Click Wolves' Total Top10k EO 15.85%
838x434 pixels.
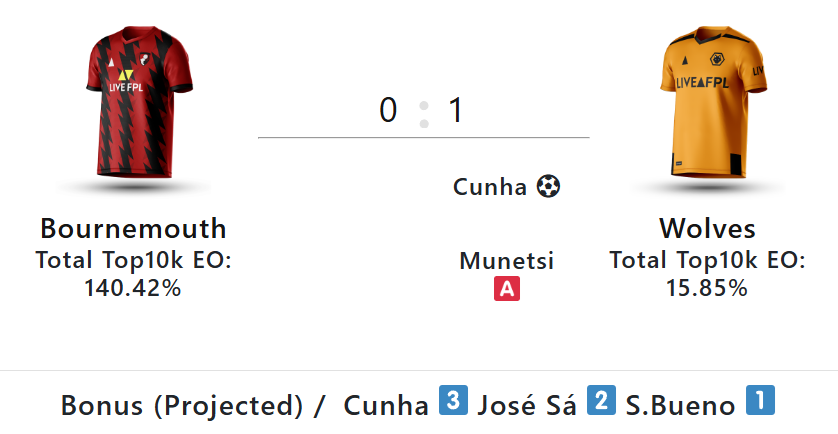click(x=707, y=288)
